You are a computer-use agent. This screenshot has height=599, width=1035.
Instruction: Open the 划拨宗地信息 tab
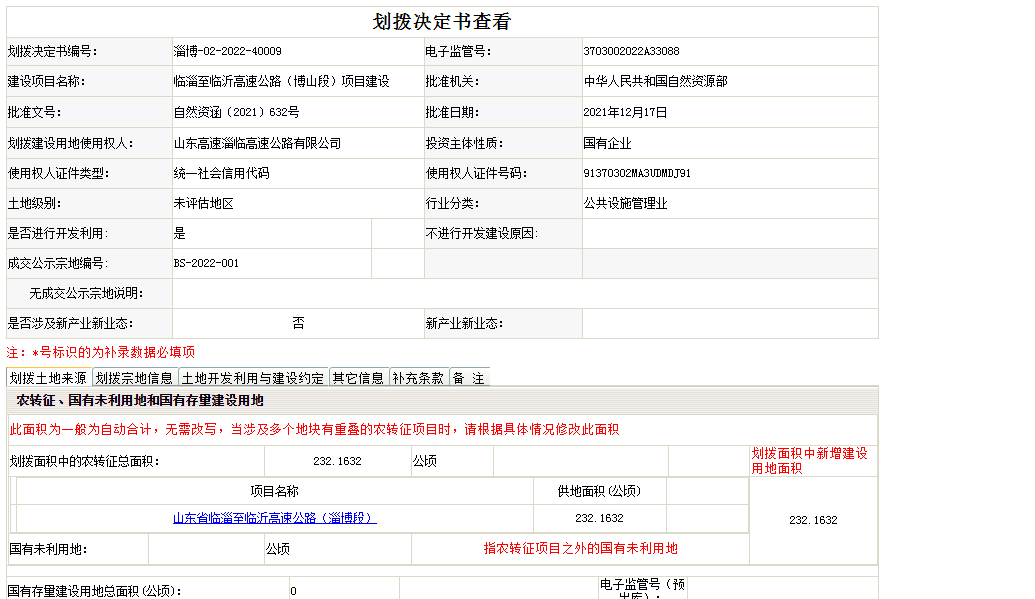pos(134,378)
